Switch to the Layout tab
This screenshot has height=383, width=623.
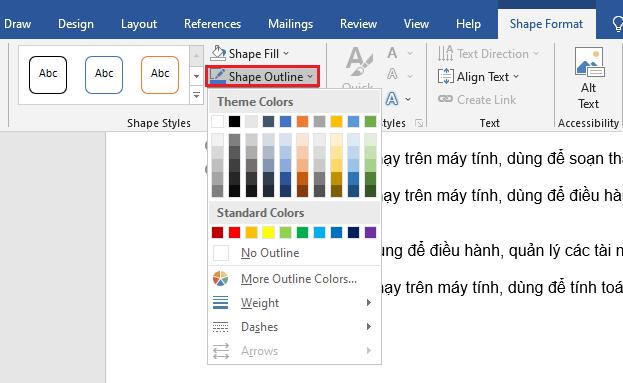139,24
